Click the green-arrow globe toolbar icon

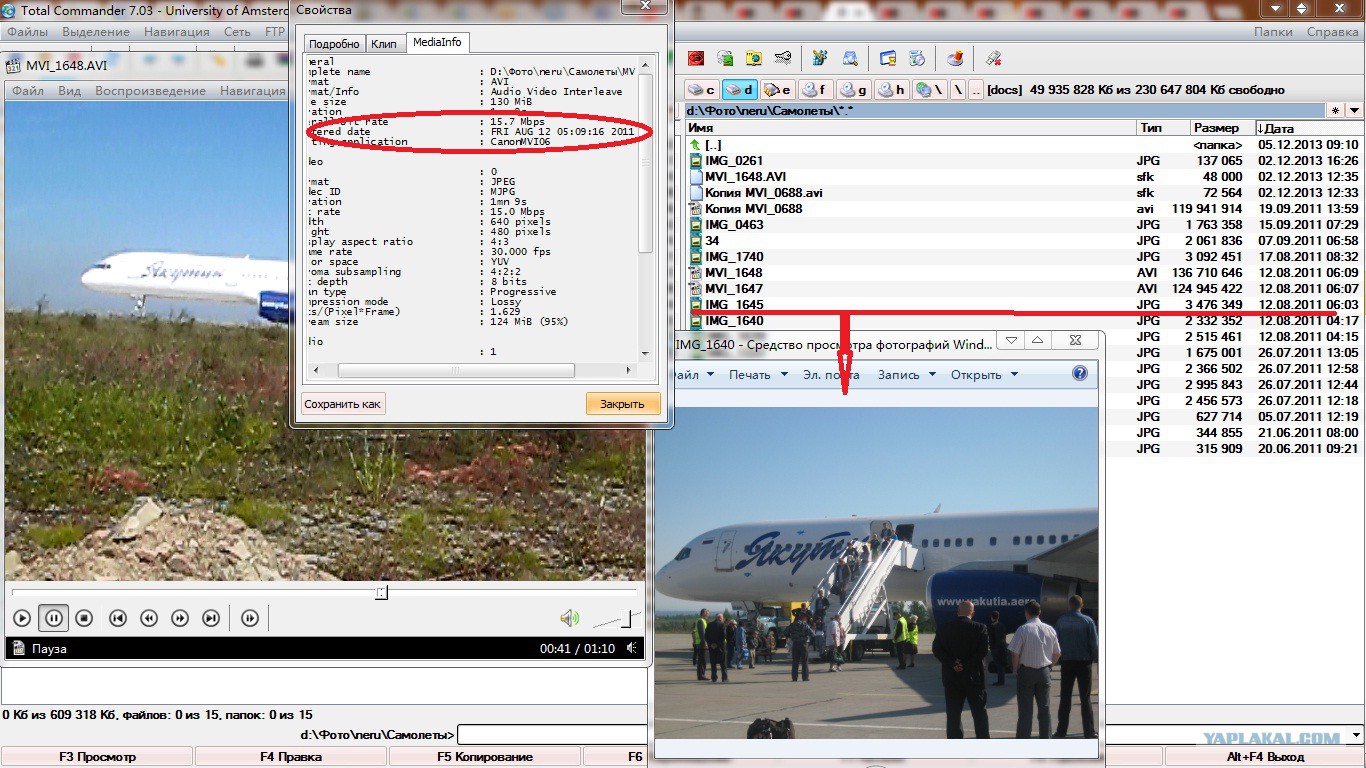click(x=725, y=58)
